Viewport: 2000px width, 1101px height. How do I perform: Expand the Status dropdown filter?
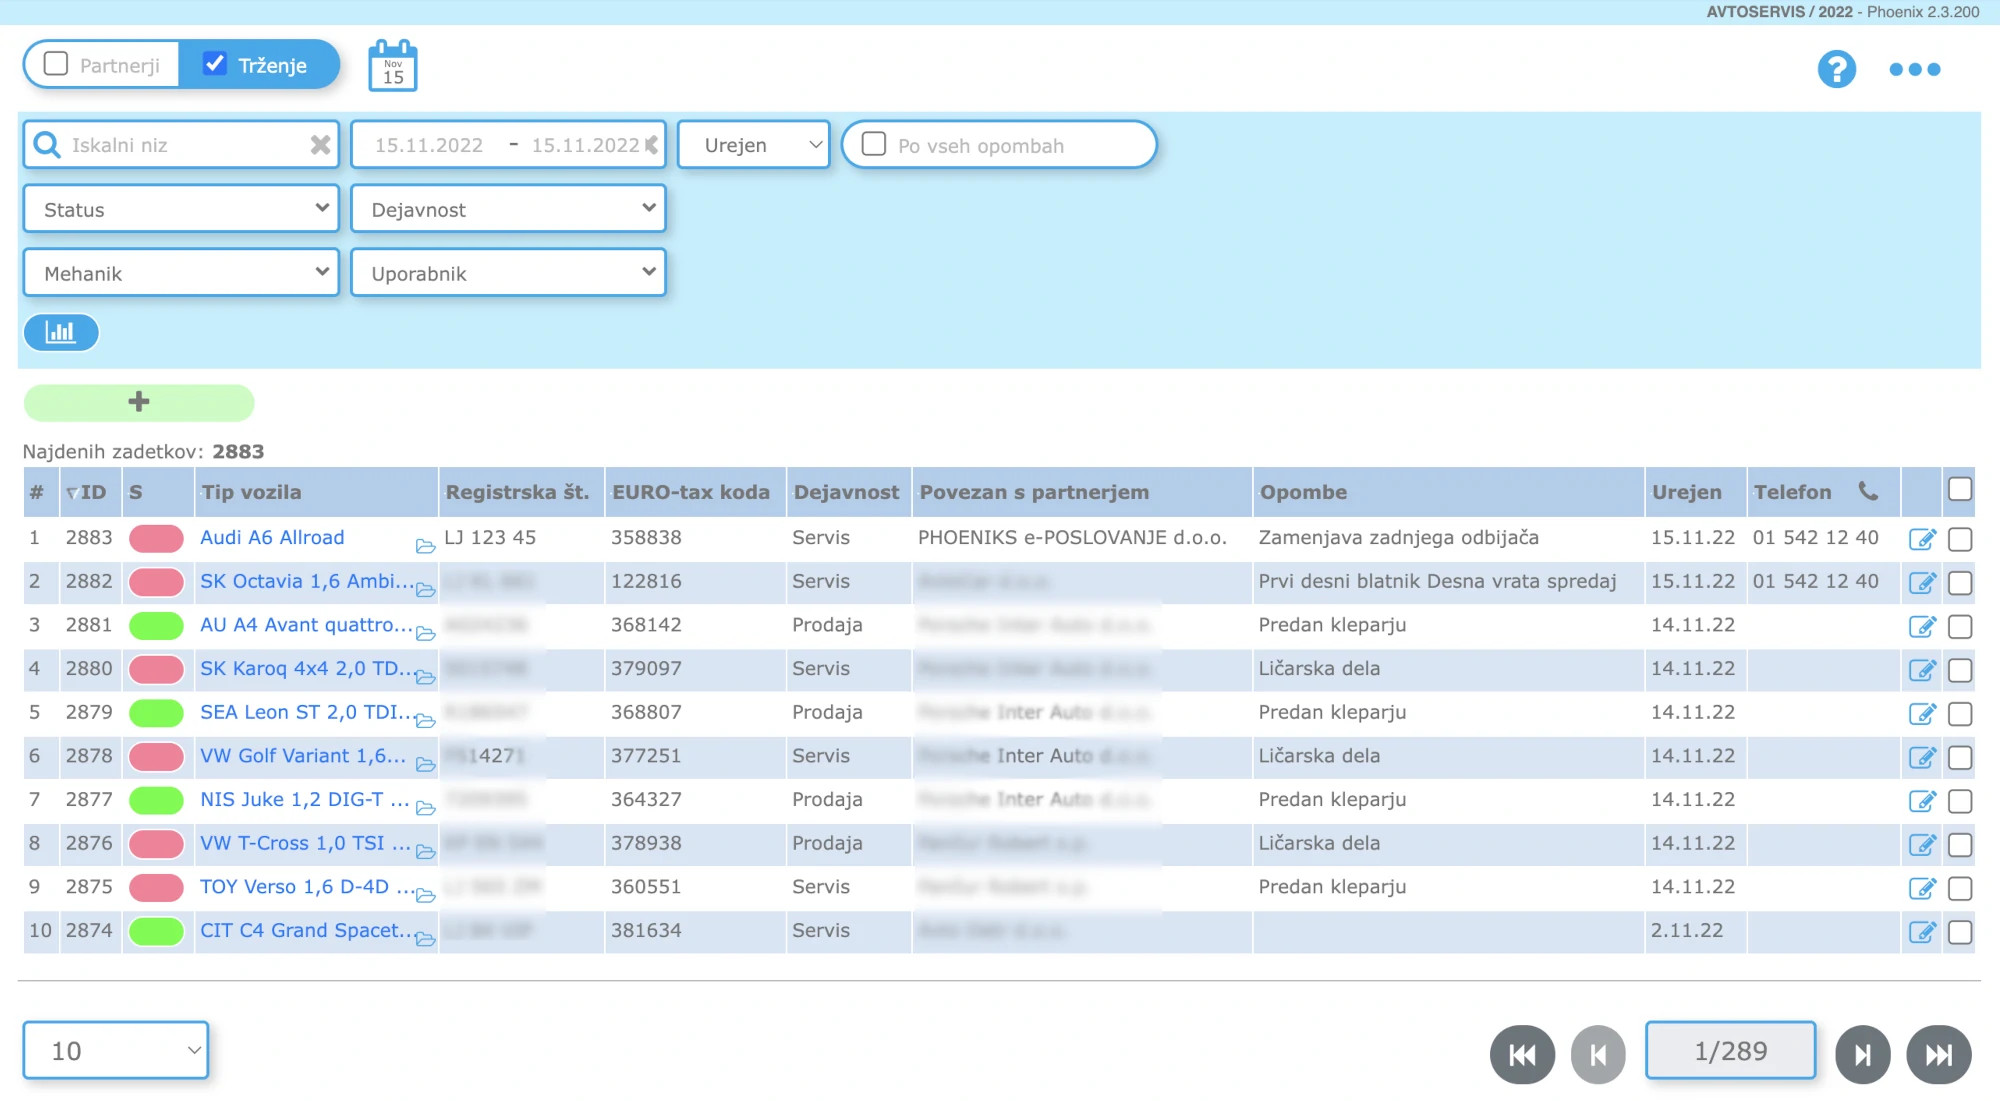pyautogui.click(x=181, y=209)
